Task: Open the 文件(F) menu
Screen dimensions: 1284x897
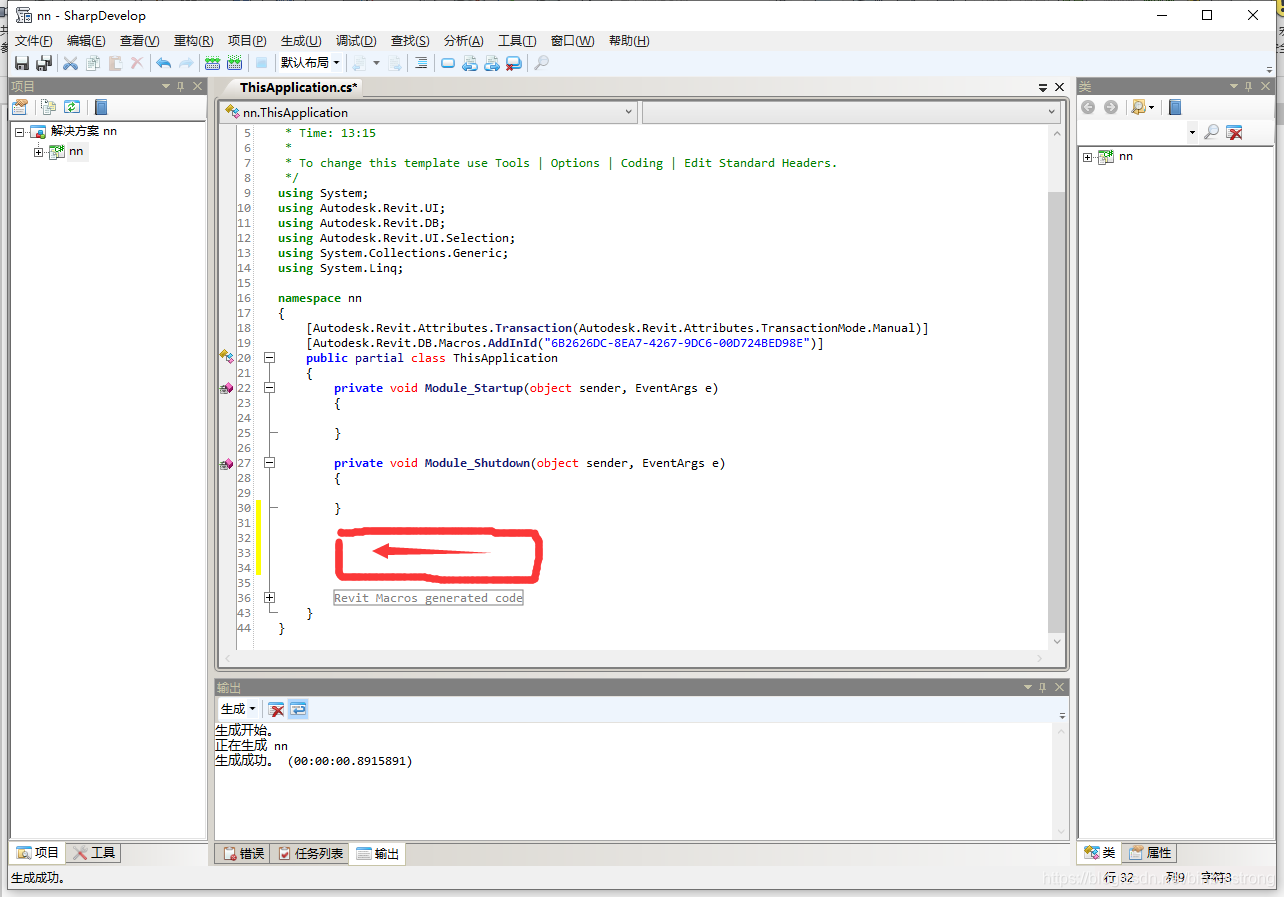Action: 33,41
